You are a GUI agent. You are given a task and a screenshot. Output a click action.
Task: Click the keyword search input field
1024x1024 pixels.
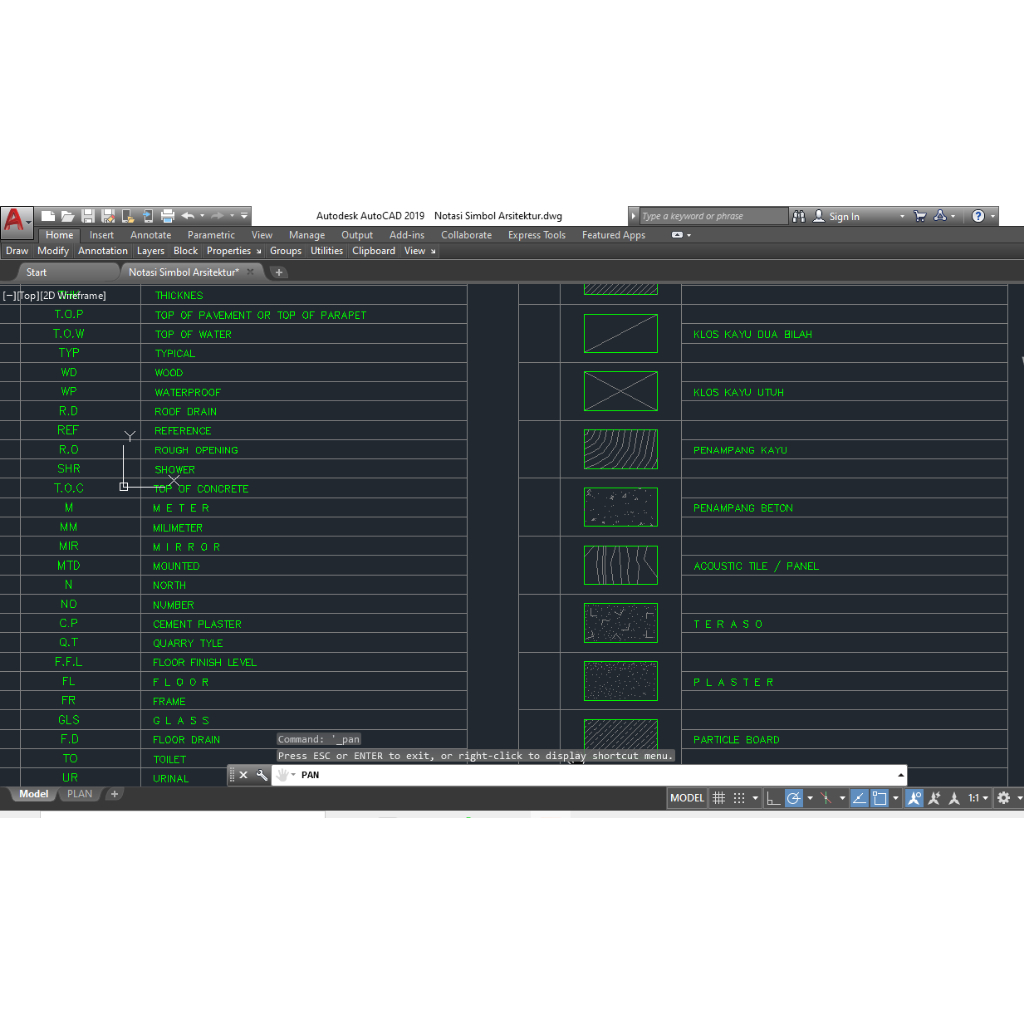pyautogui.click(x=713, y=216)
